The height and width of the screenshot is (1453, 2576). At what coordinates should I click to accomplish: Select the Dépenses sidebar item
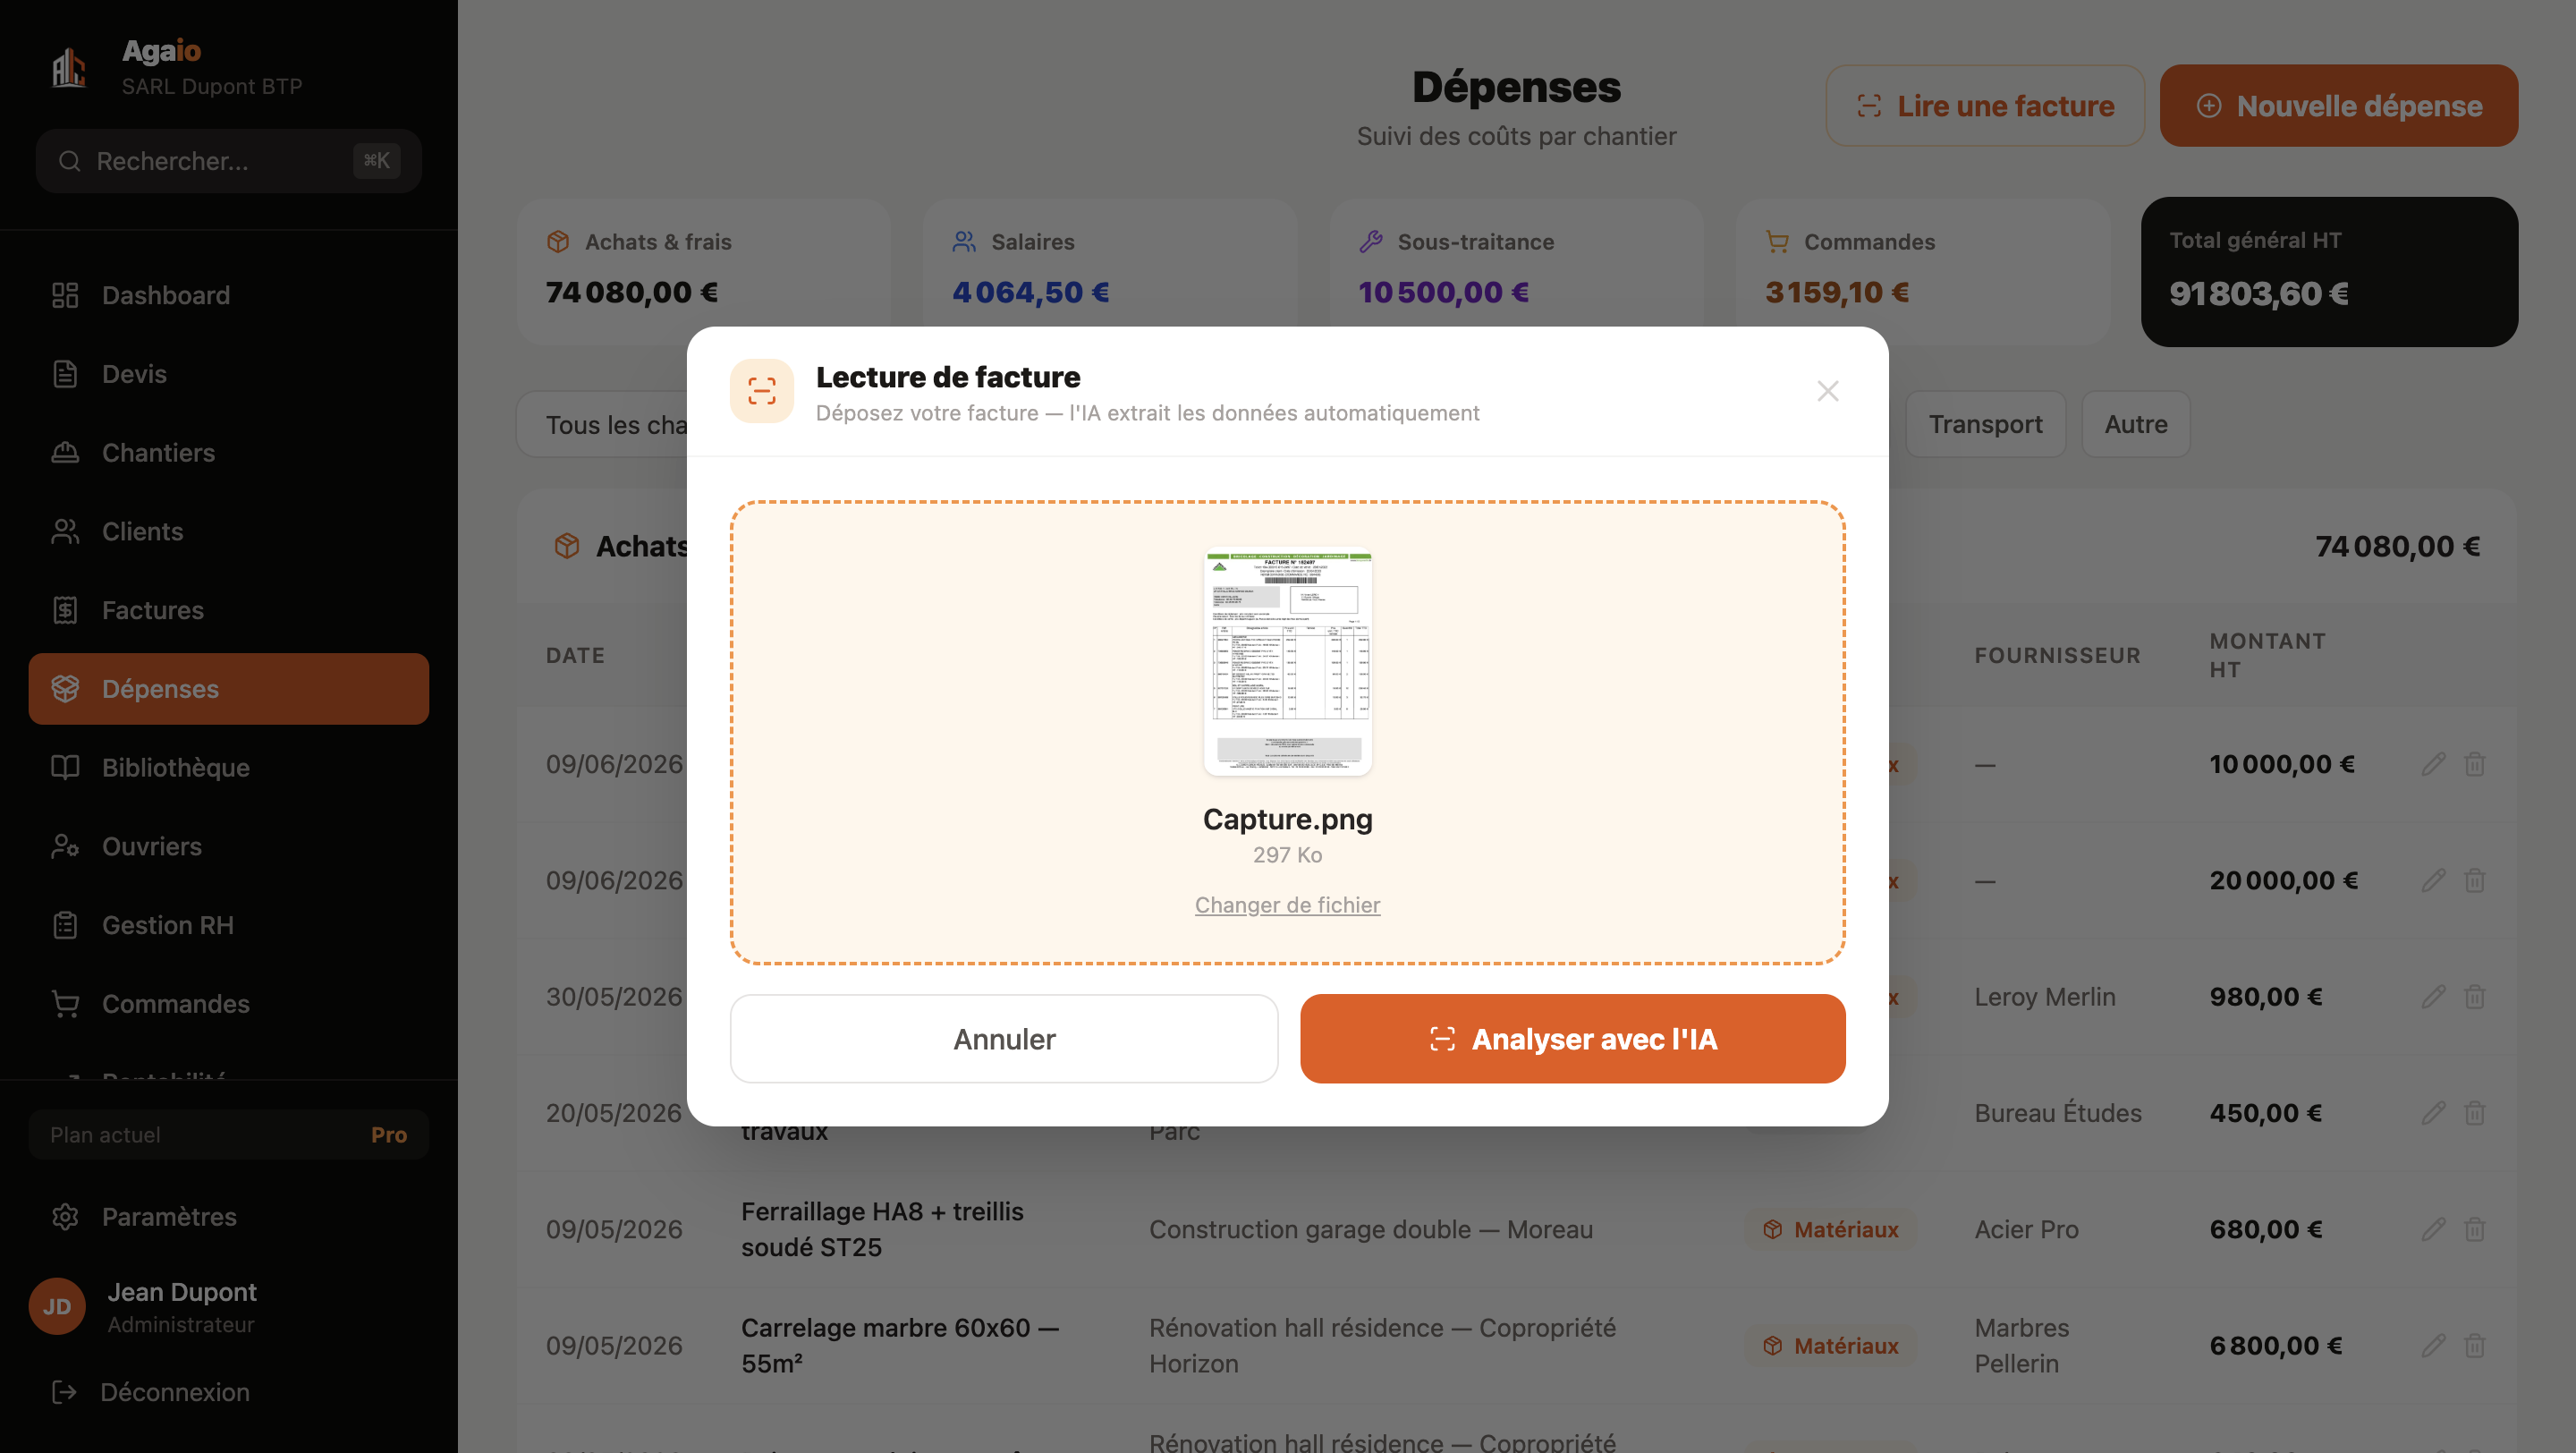tap(228, 689)
